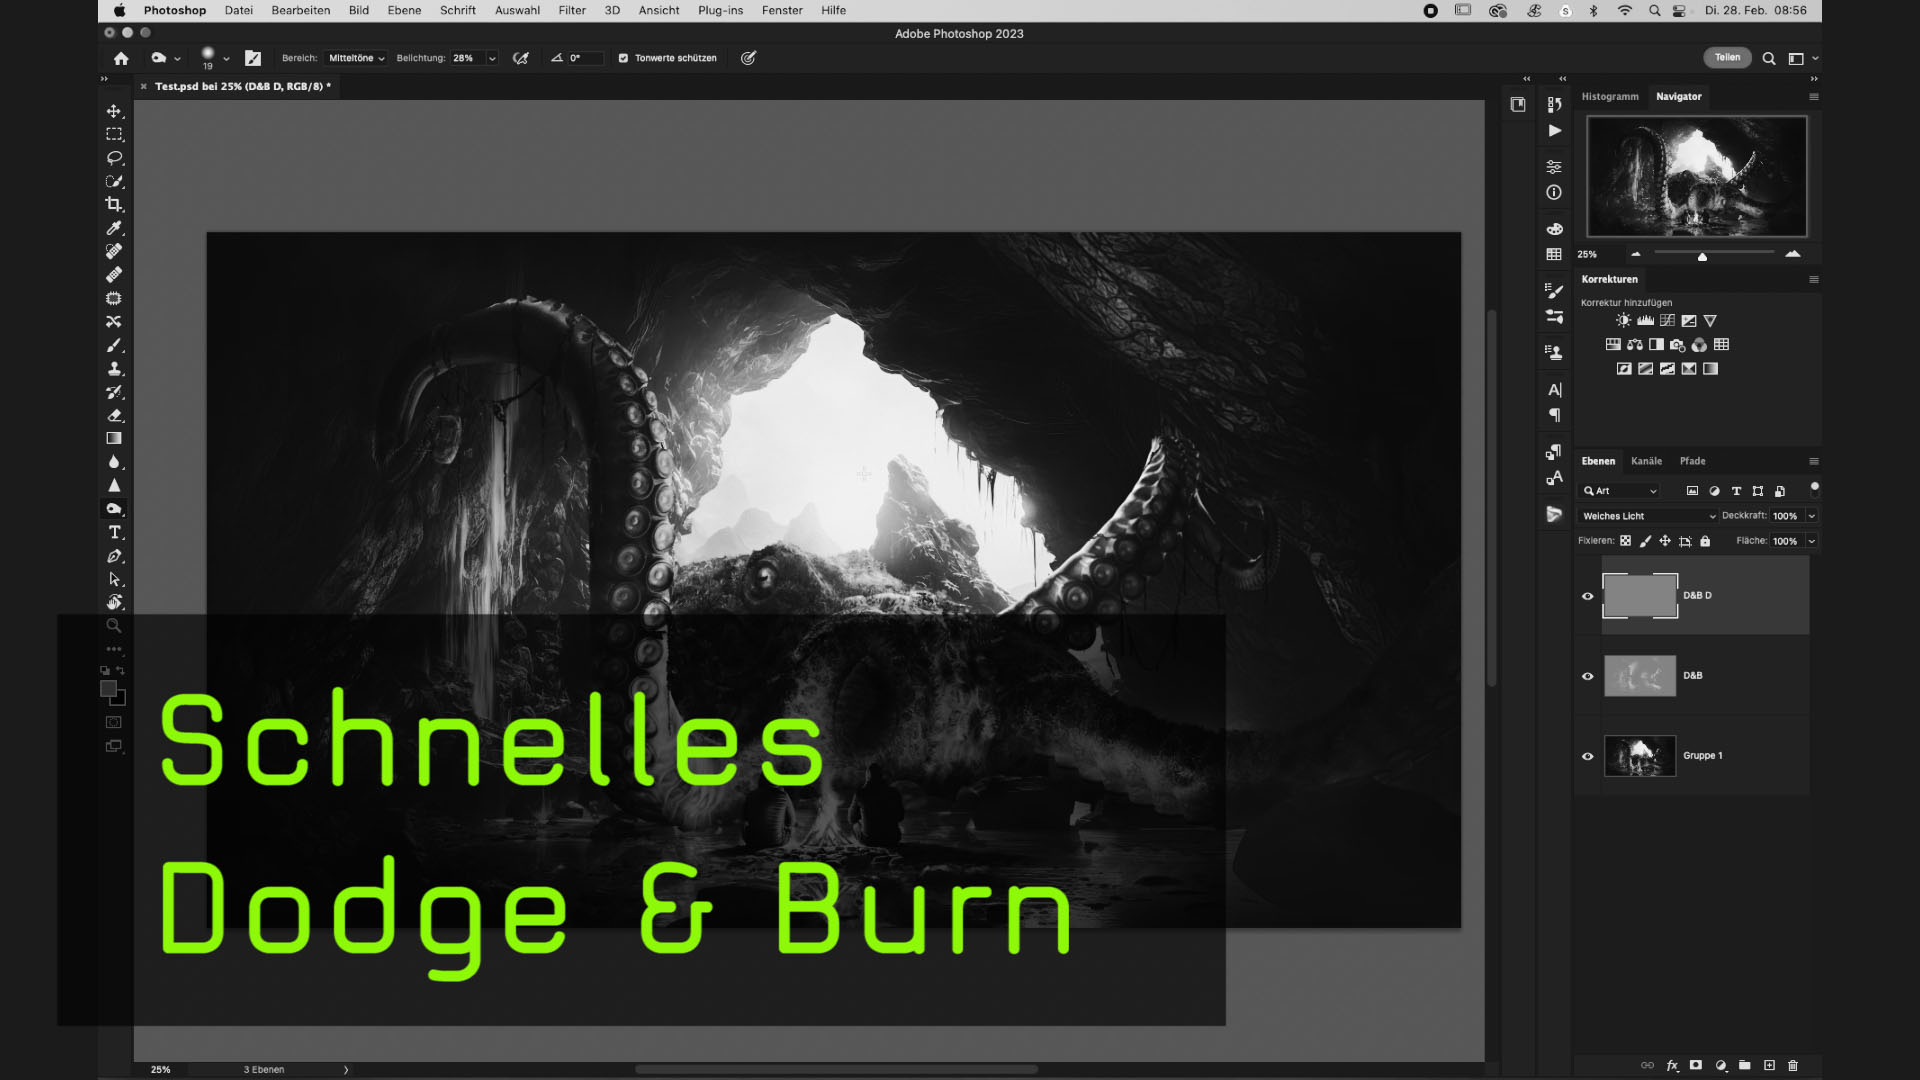This screenshot has width=1920, height=1080.
Task: Open the Filter menu
Action: tap(572, 10)
